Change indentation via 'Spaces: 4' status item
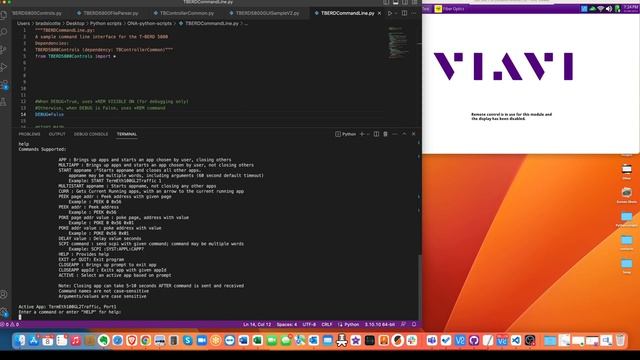640x360 pixels. tap(287, 324)
